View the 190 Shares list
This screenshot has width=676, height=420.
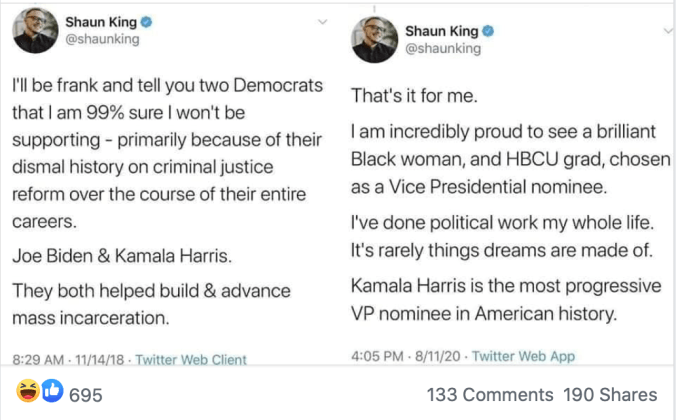coord(611,394)
